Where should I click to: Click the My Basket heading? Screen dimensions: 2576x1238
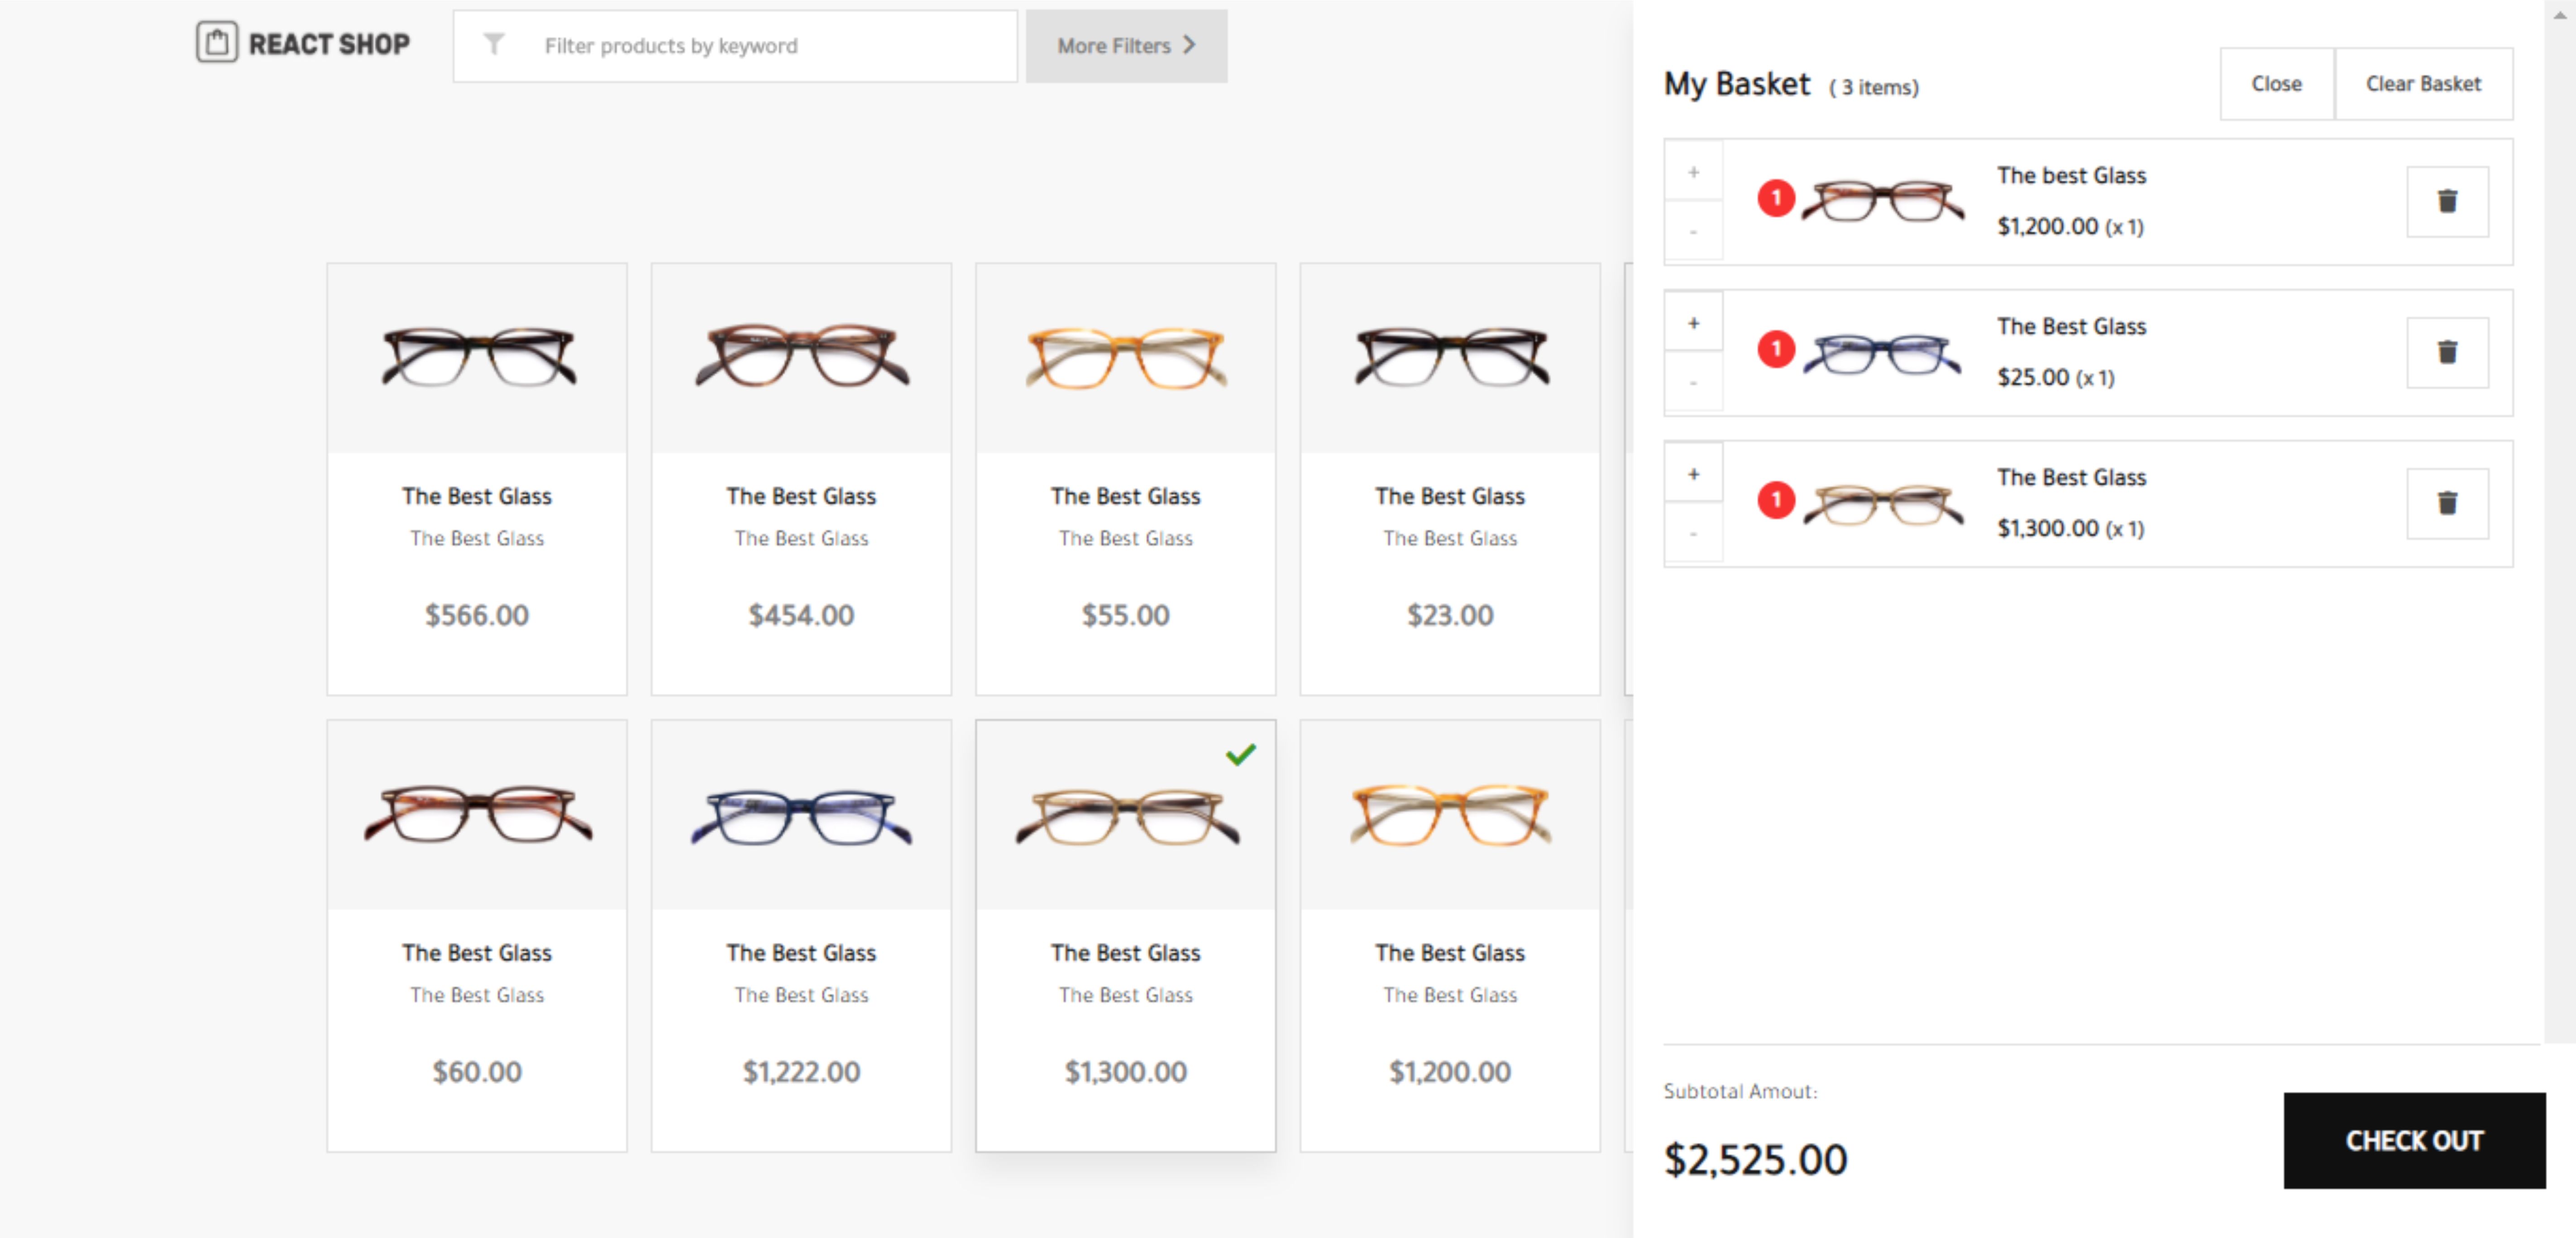point(1736,84)
